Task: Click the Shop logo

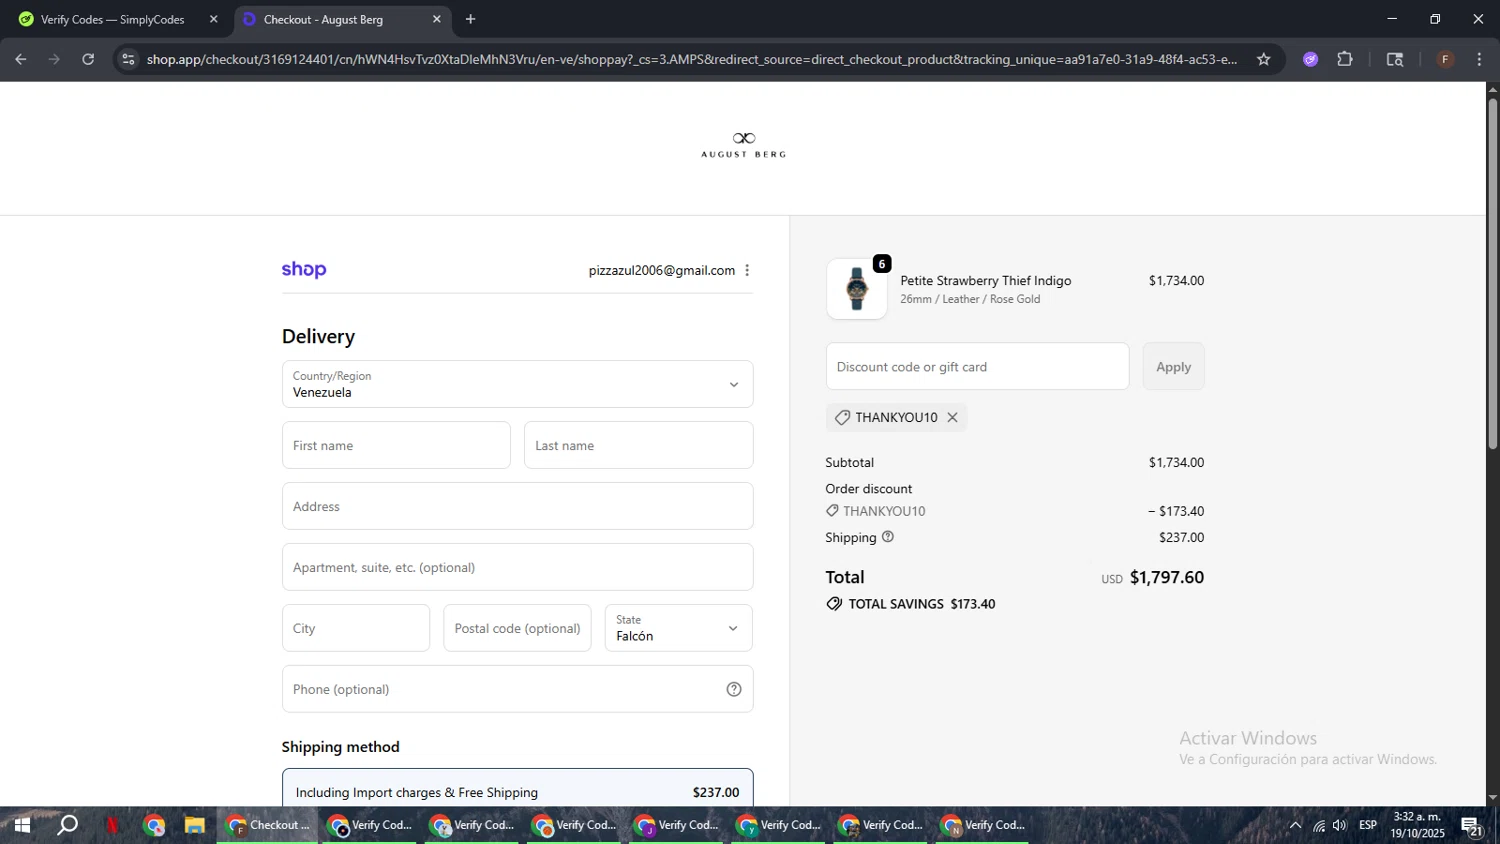Action: click(304, 269)
